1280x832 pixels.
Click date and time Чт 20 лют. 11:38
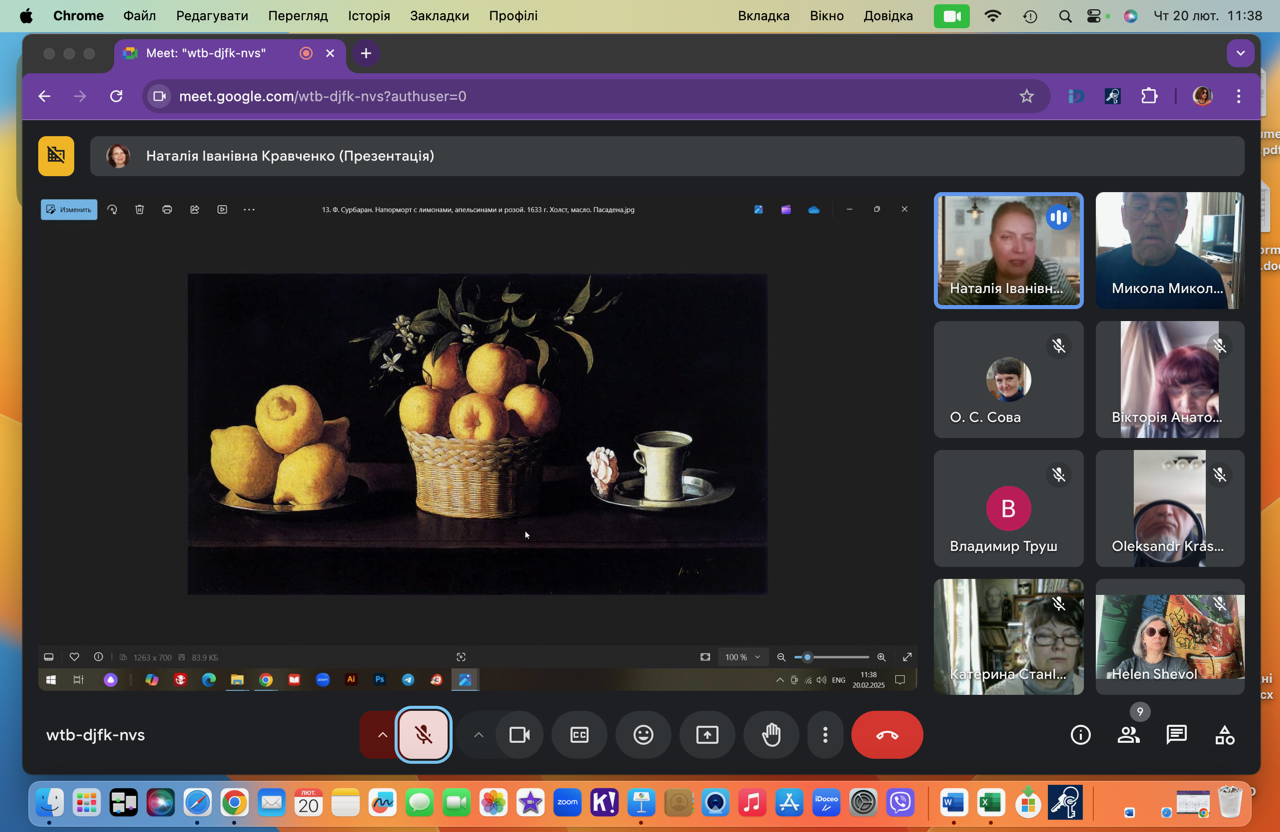(x=1208, y=16)
